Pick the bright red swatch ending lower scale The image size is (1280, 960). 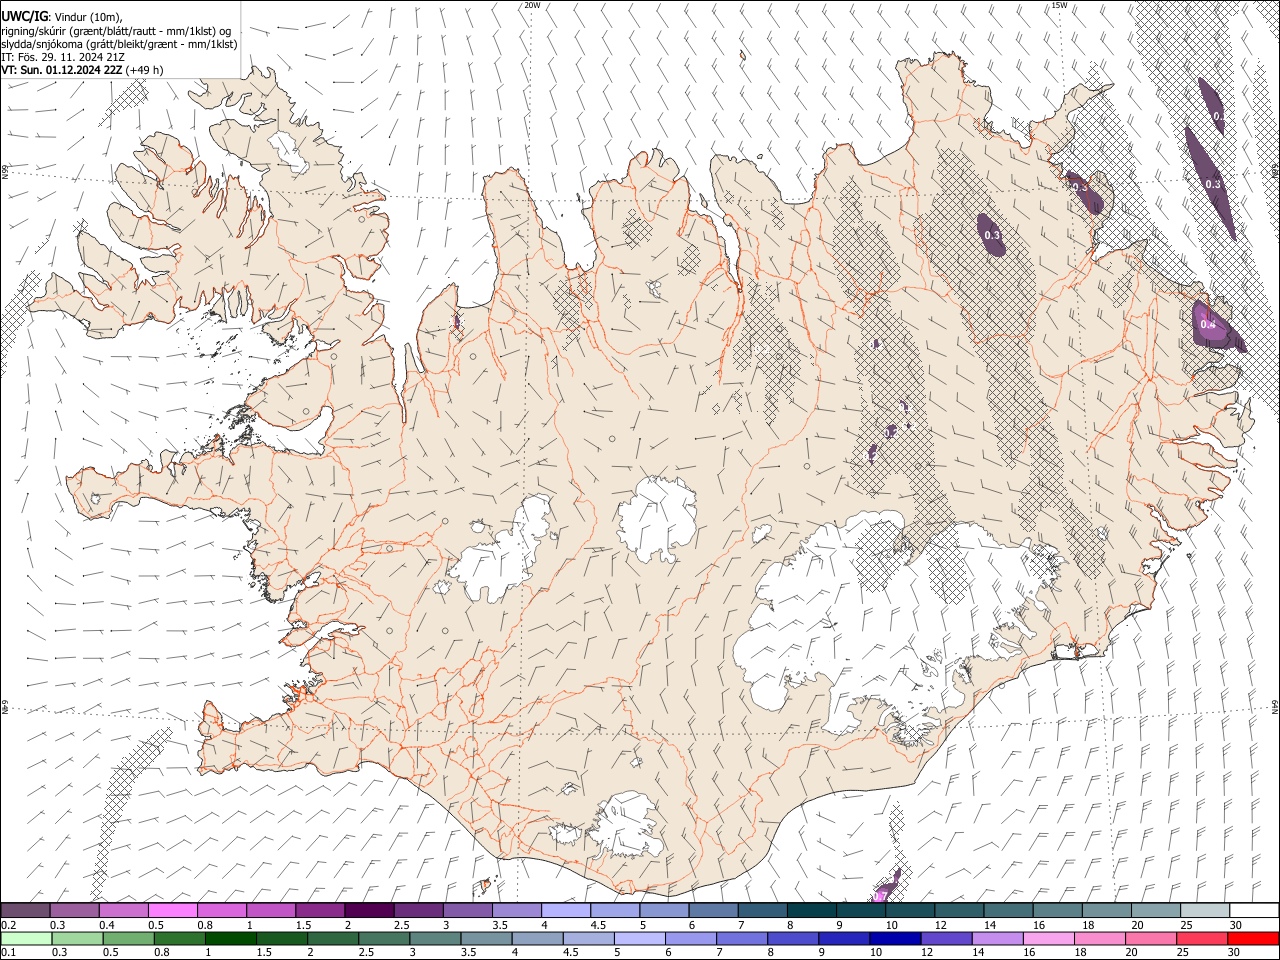1252,938
